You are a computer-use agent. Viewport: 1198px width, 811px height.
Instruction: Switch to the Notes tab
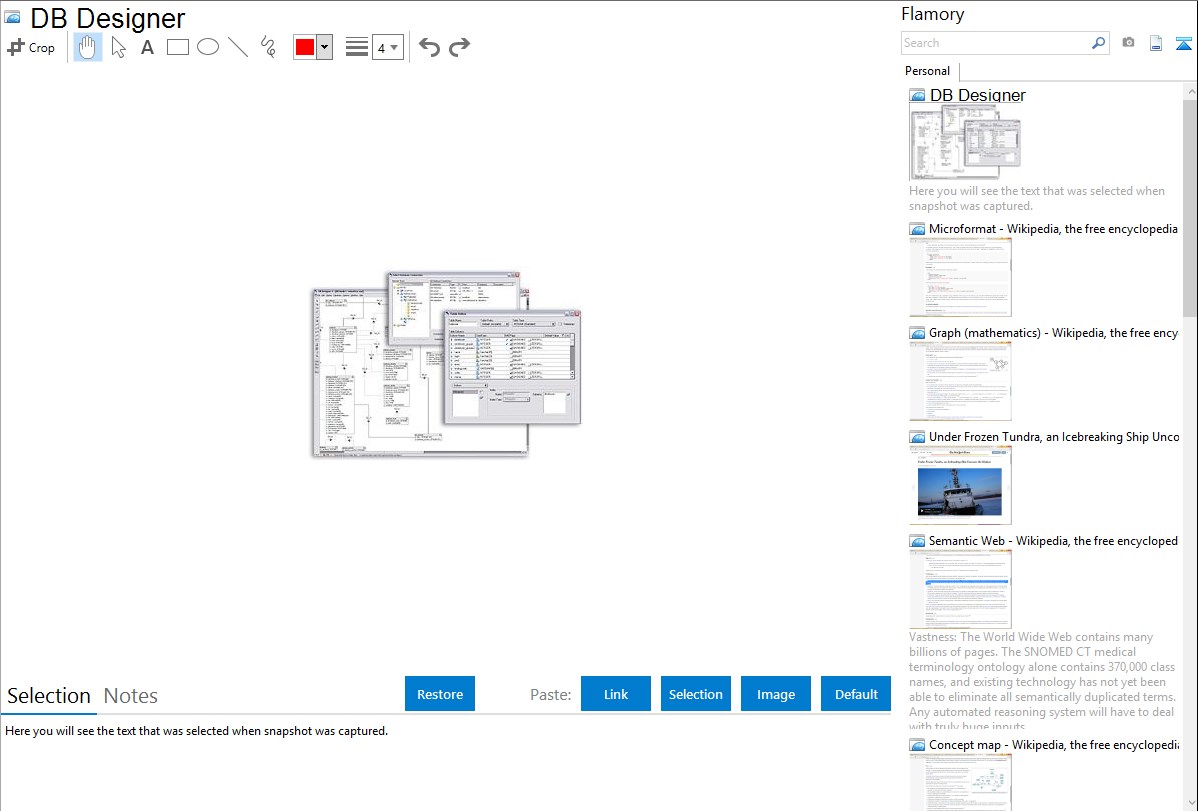(x=131, y=696)
